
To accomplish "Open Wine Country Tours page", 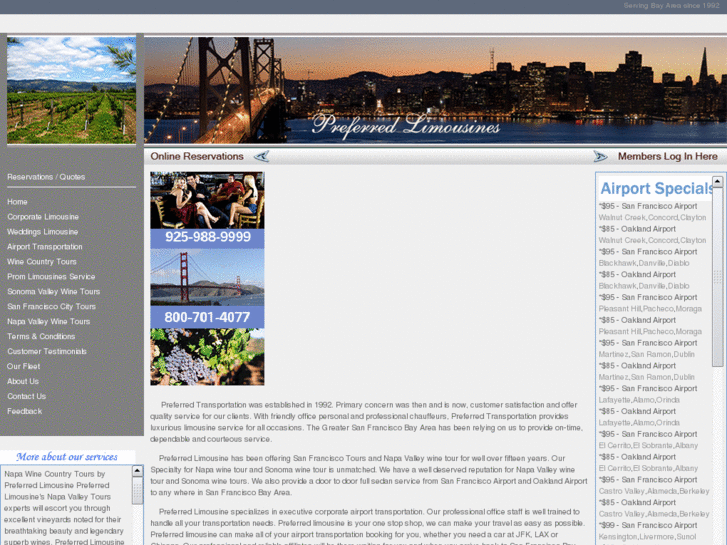I will click(x=42, y=262).
